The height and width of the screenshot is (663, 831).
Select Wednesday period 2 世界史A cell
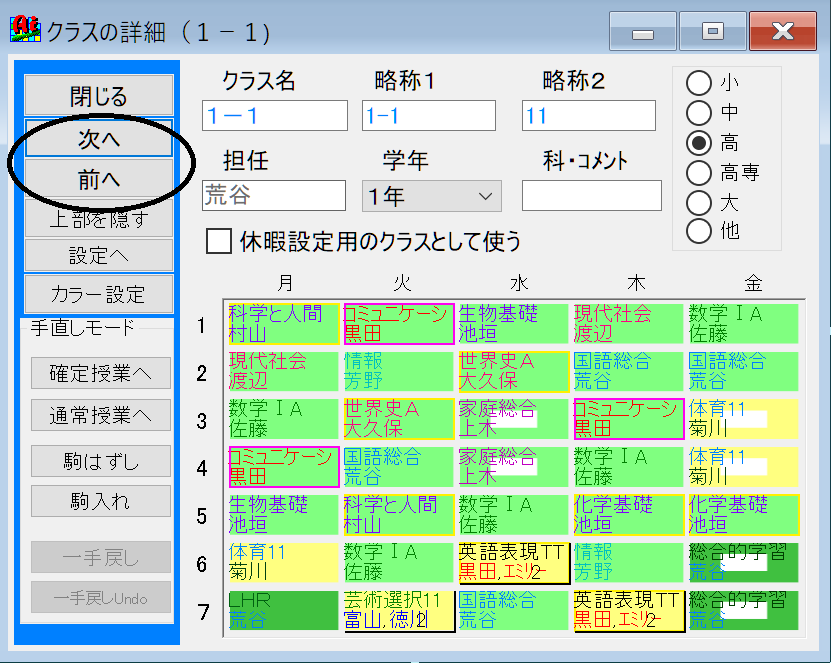pos(514,372)
